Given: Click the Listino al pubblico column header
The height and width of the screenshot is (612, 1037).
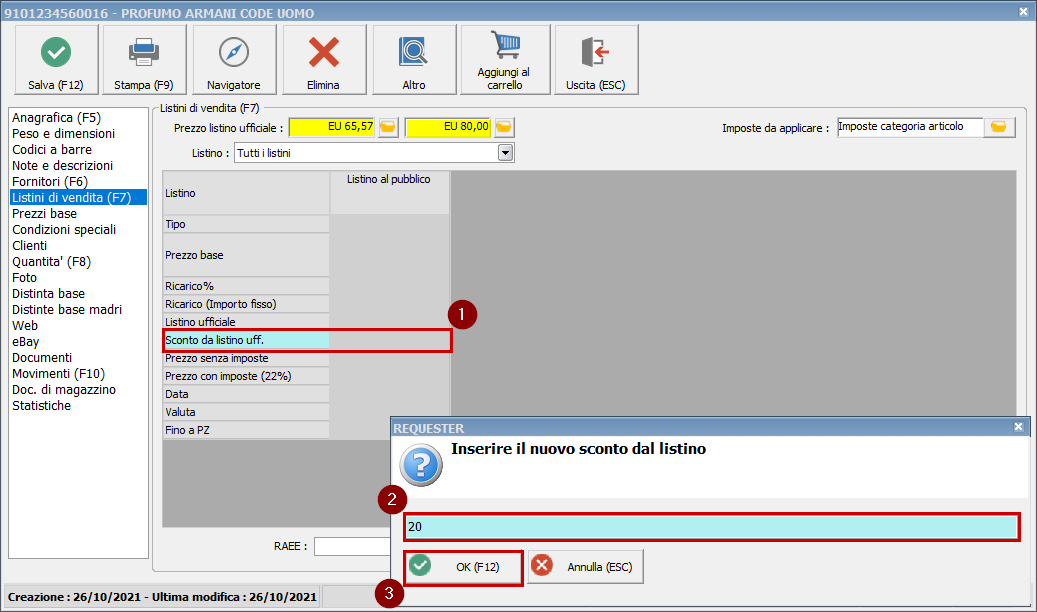Looking at the screenshot, I should point(389,179).
